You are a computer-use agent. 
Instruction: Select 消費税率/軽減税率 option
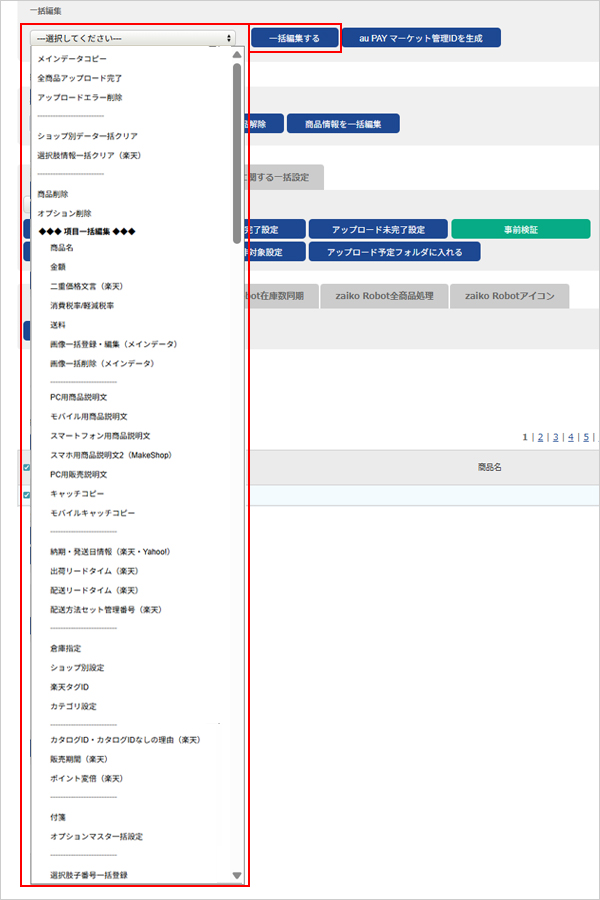[x=82, y=306]
